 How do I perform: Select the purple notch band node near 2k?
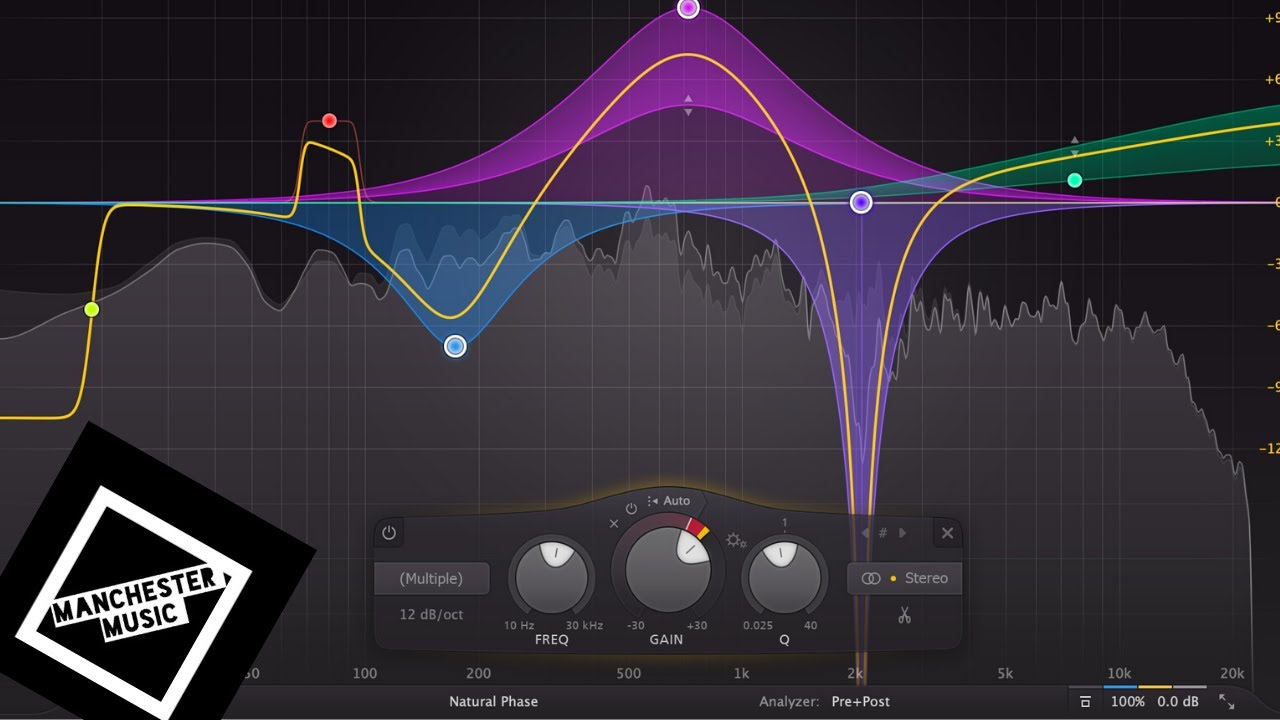[861, 203]
